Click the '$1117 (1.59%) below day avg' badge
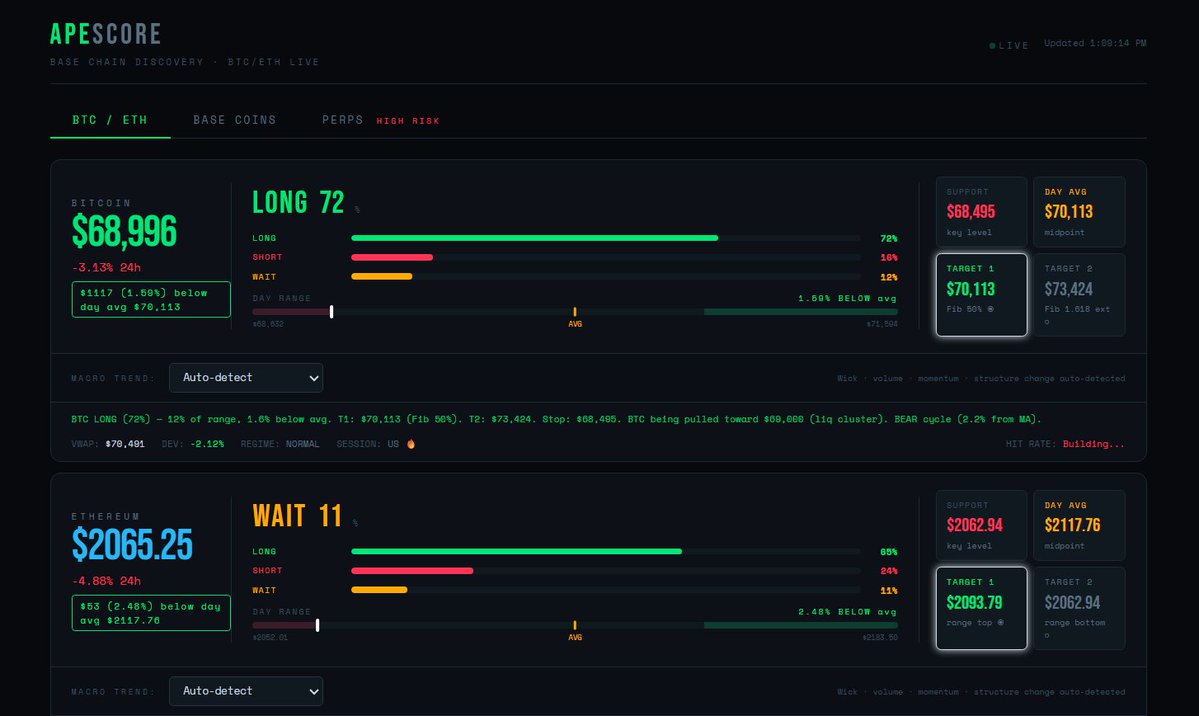1199x716 pixels. click(151, 300)
